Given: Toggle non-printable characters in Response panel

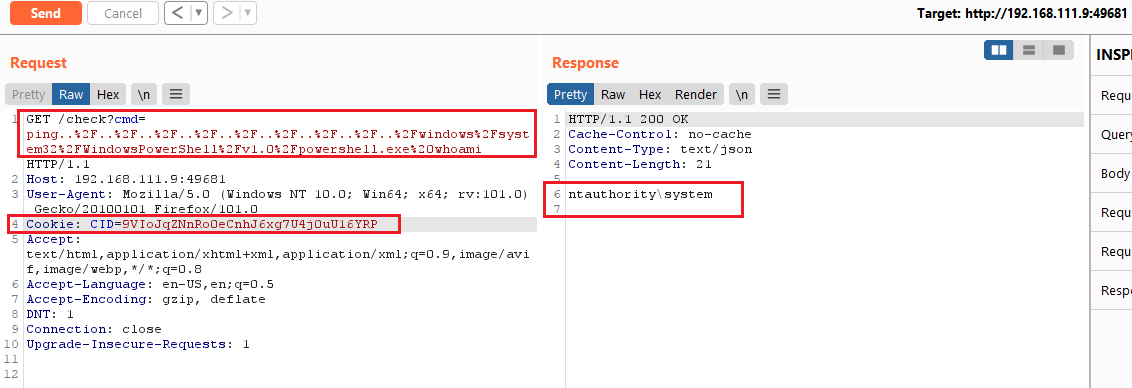Looking at the screenshot, I should (x=741, y=94).
